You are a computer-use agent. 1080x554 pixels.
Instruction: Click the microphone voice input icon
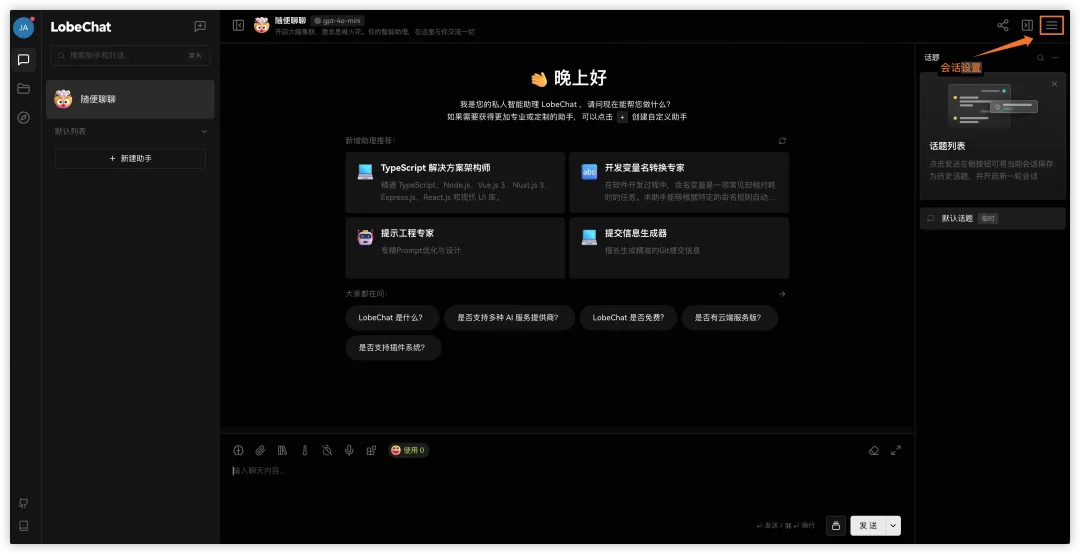(349, 450)
